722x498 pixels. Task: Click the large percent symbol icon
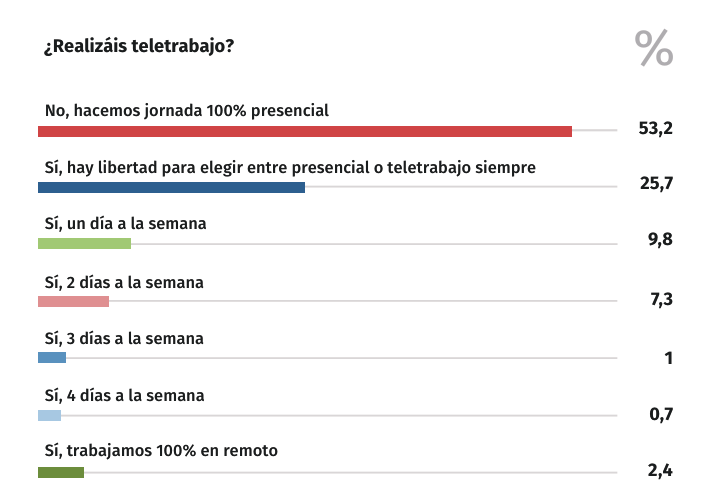pos(655,49)
